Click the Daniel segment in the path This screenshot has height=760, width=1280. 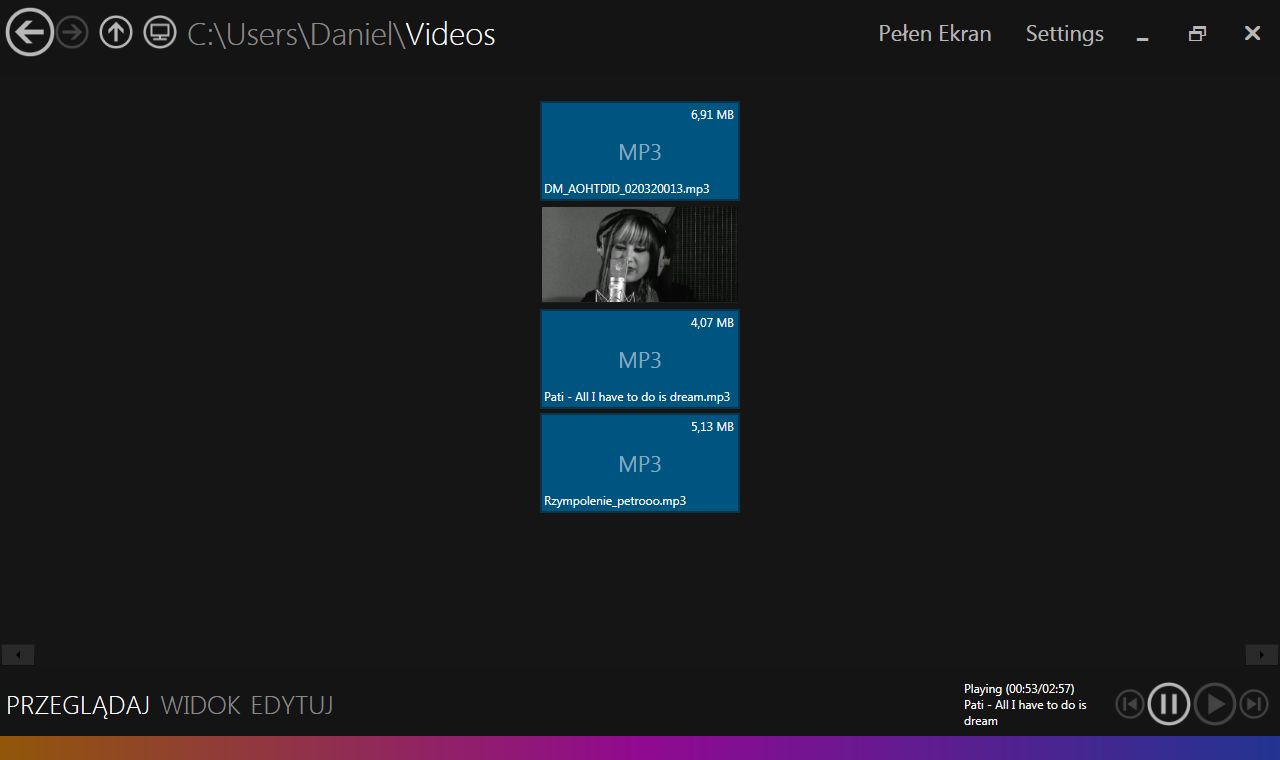[353, 34]
